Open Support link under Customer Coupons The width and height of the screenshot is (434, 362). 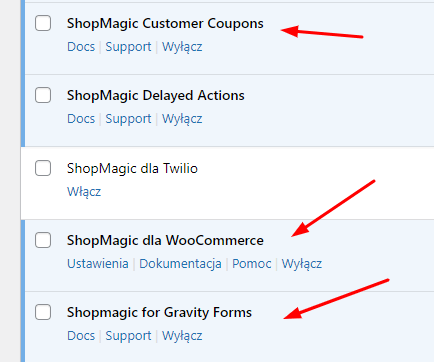(x=128, y=47)
